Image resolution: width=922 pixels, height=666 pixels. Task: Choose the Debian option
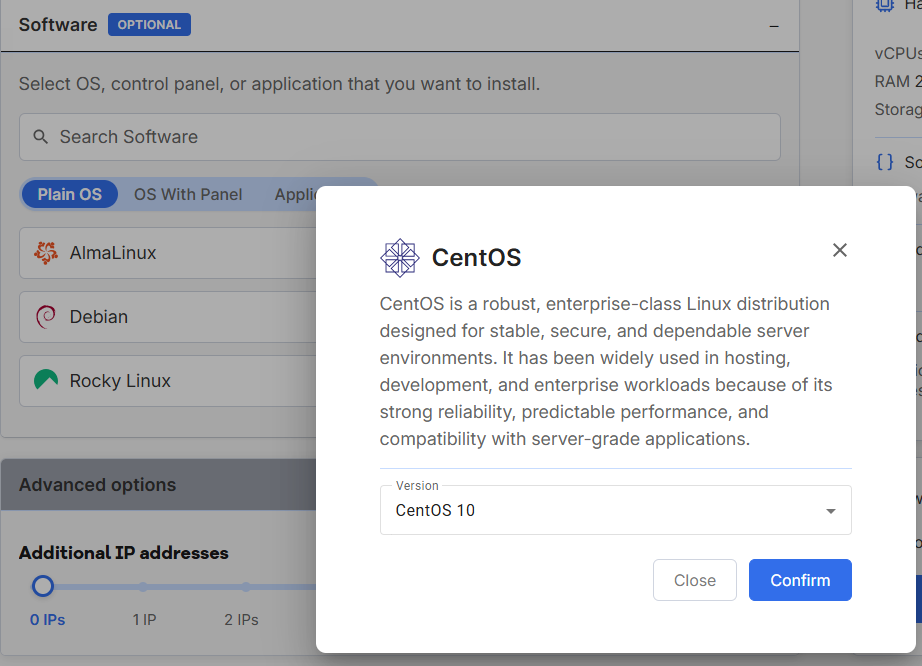point(168,317)
